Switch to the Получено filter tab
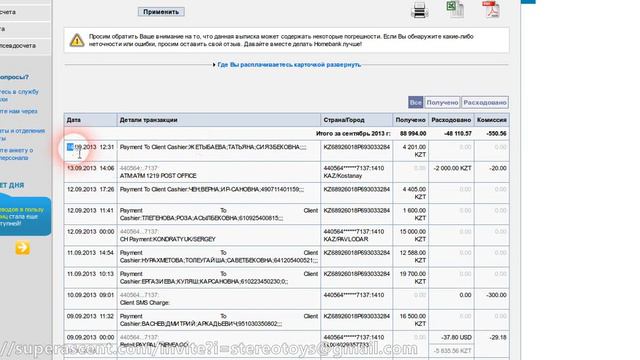Image resolution: width=640 pixels, height=360 pixels. (442, 102)
